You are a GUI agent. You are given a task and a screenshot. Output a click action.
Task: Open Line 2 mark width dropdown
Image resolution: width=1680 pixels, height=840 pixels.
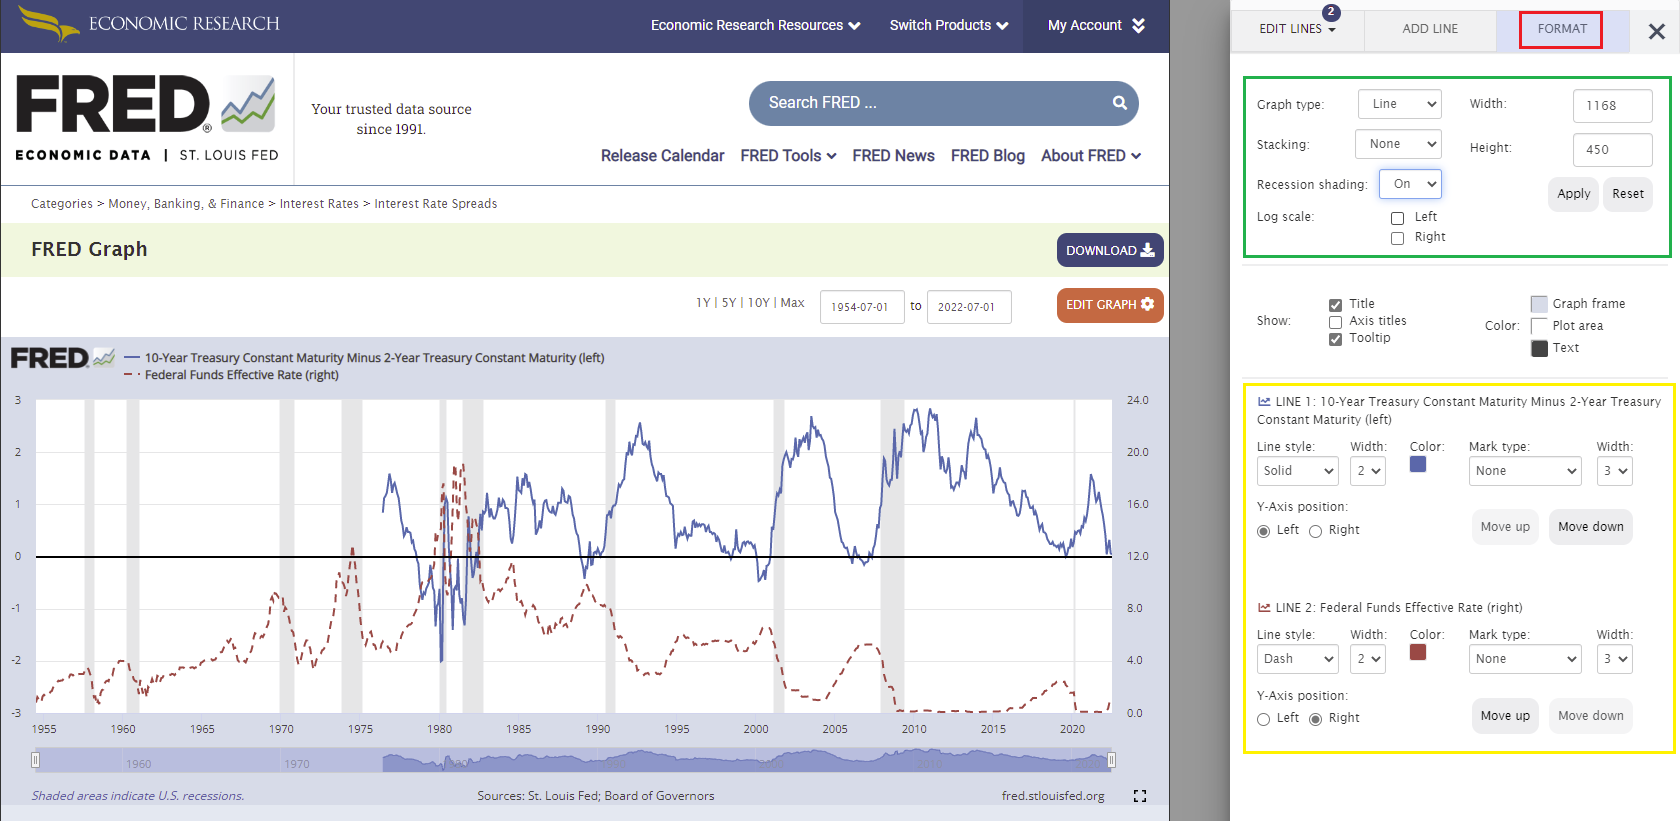click(x=1615, y=659)
